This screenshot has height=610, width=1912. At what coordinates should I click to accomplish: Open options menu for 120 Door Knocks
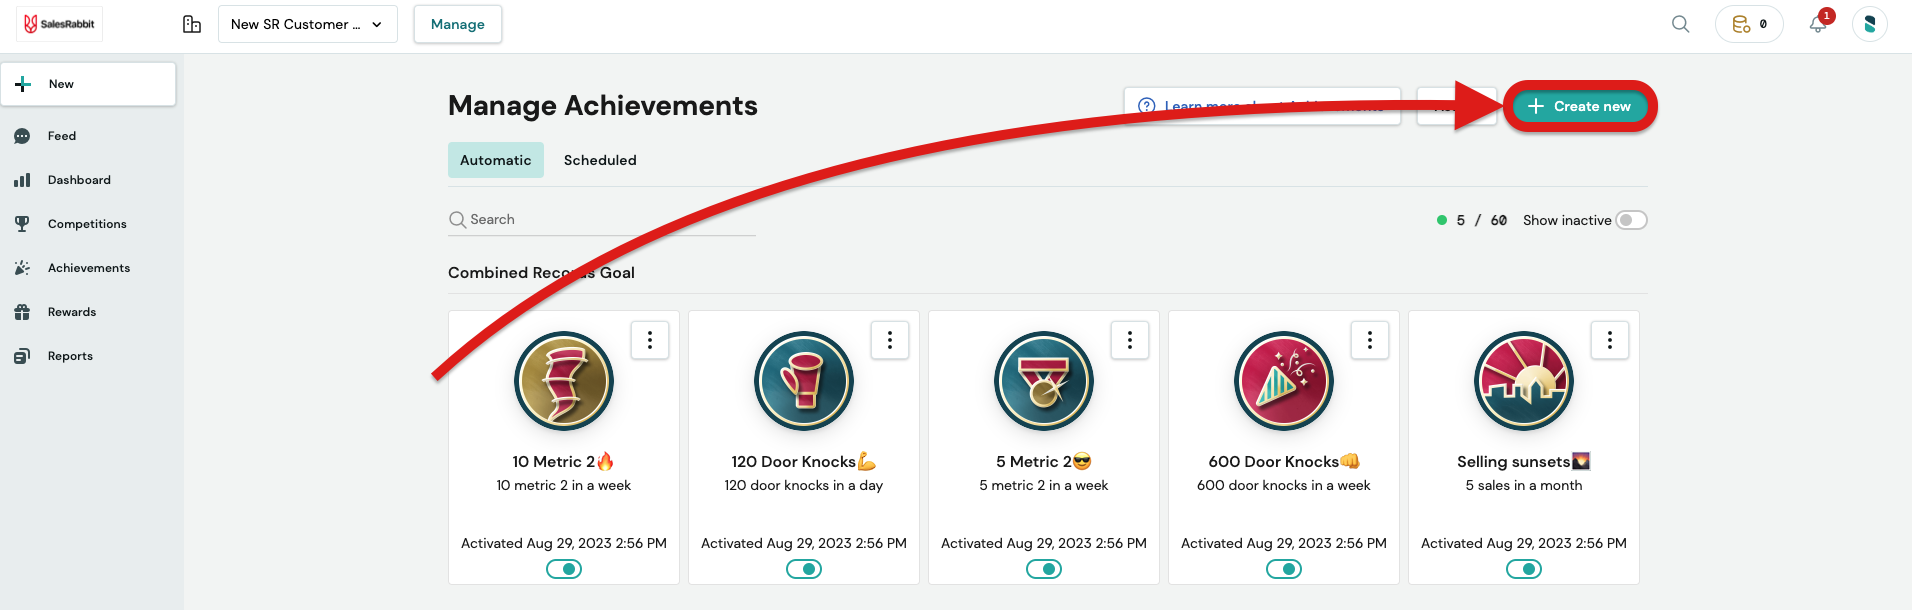click(x=890, y=340)
